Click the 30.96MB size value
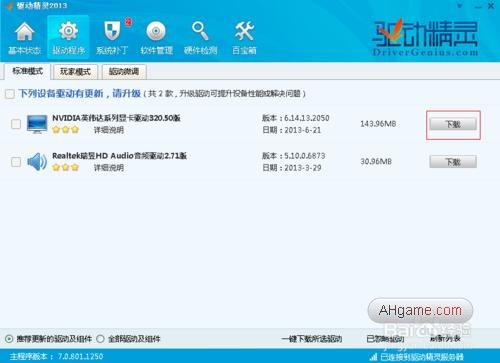This screenshot has width=500, height=363. pos(376,162)
